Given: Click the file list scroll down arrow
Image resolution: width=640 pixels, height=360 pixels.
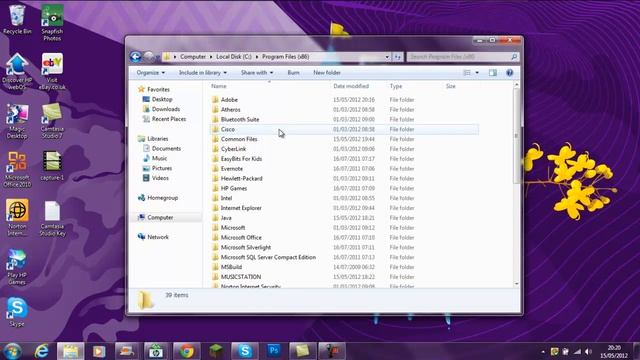Looking at the screenshot, I should (x=517, y=284).
